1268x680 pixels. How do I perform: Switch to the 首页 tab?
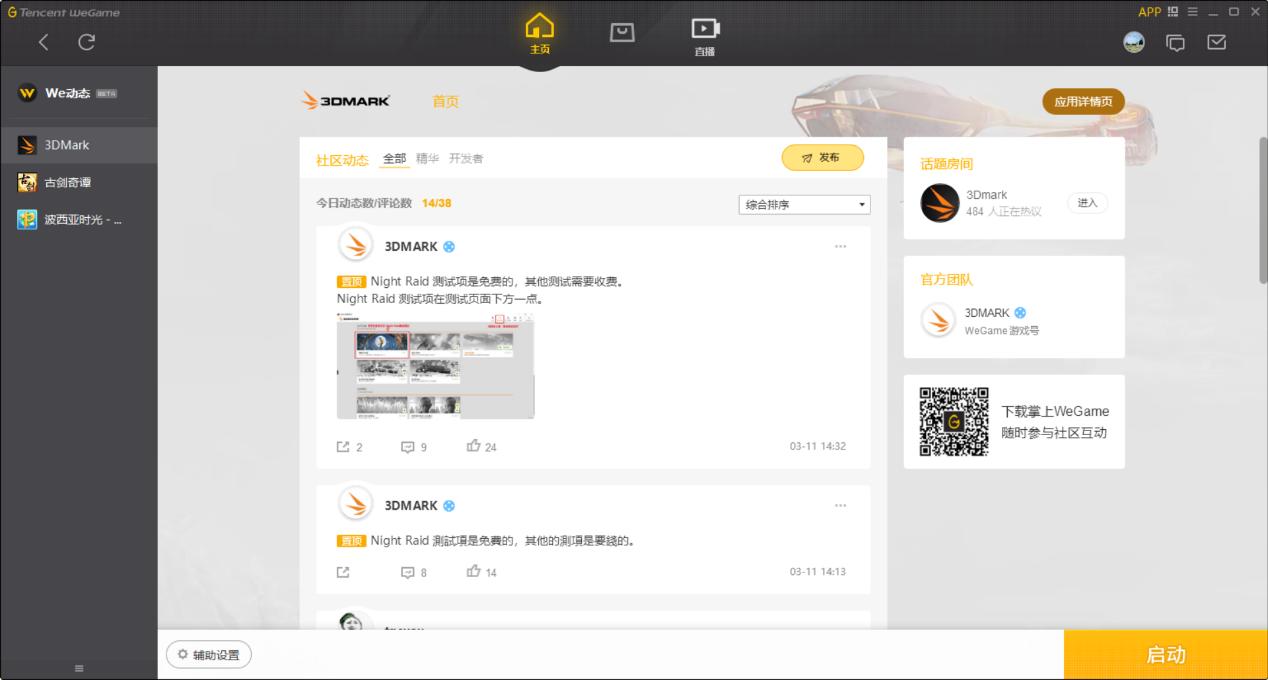tap(446, 101)
